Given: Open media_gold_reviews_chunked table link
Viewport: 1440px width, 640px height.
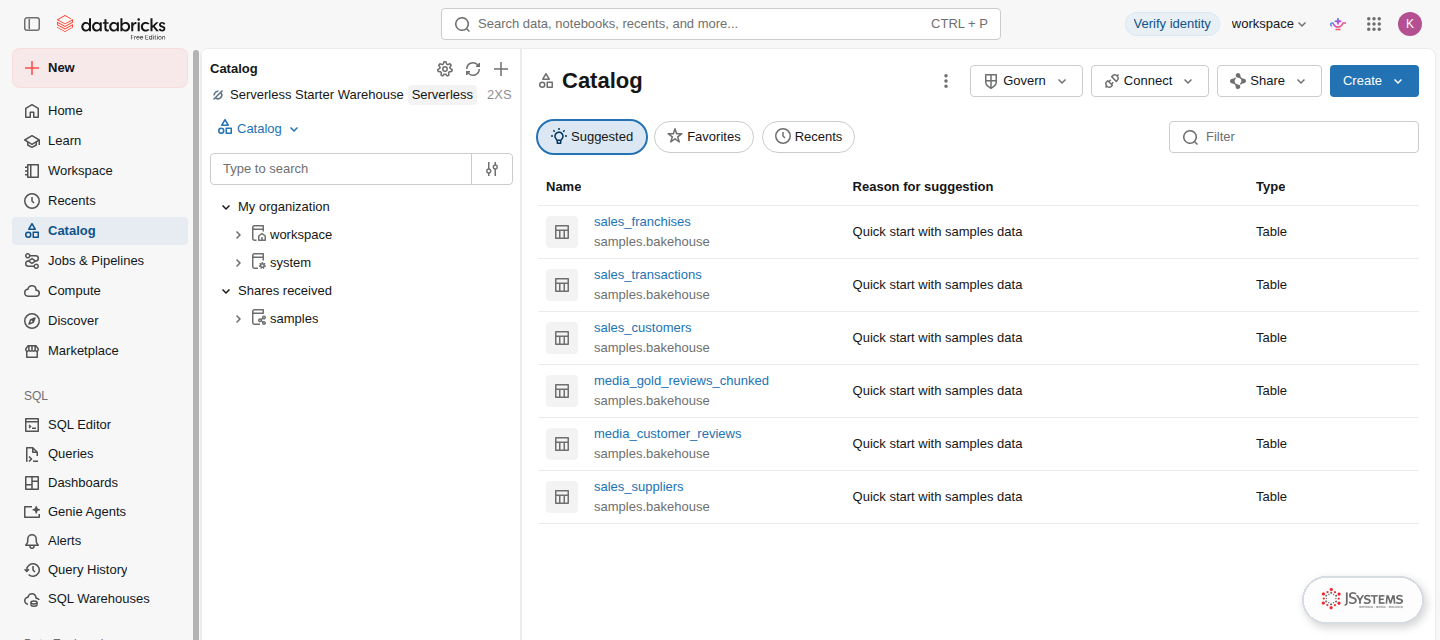Looking at the screenshot, I should (681, 381).
